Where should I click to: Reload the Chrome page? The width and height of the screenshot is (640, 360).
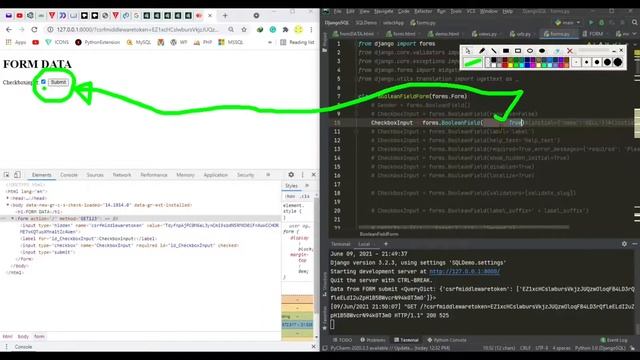click(x=34, y=29)
